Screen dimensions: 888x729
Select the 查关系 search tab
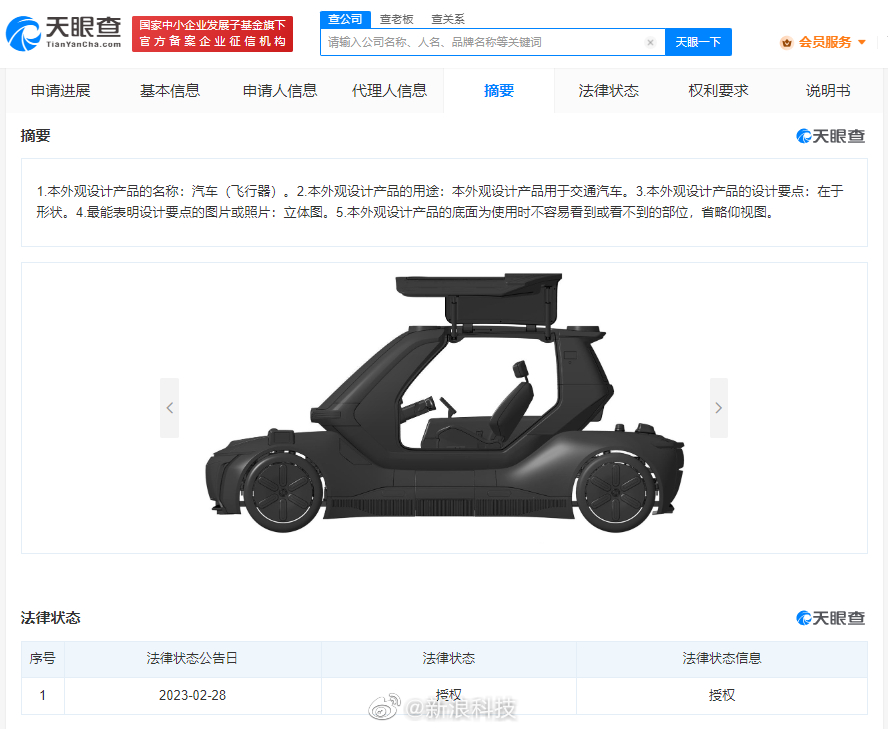click(x=447, y=19)
